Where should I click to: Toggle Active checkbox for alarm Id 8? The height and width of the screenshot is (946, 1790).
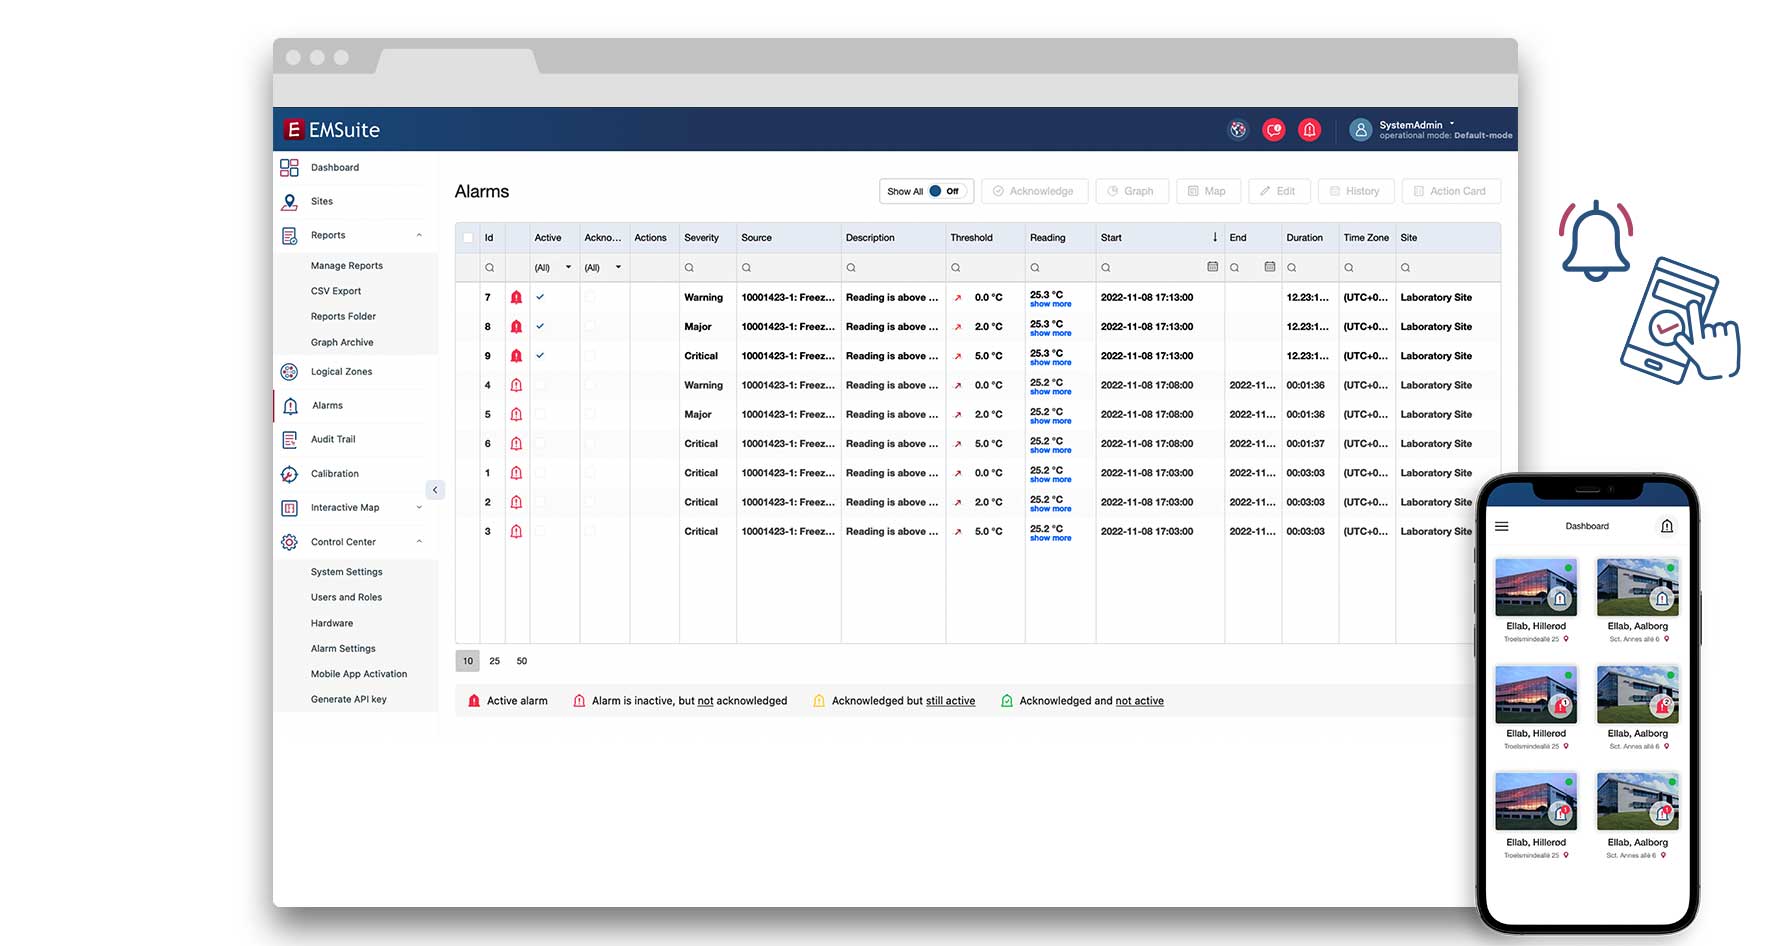[x=540, y=327]
